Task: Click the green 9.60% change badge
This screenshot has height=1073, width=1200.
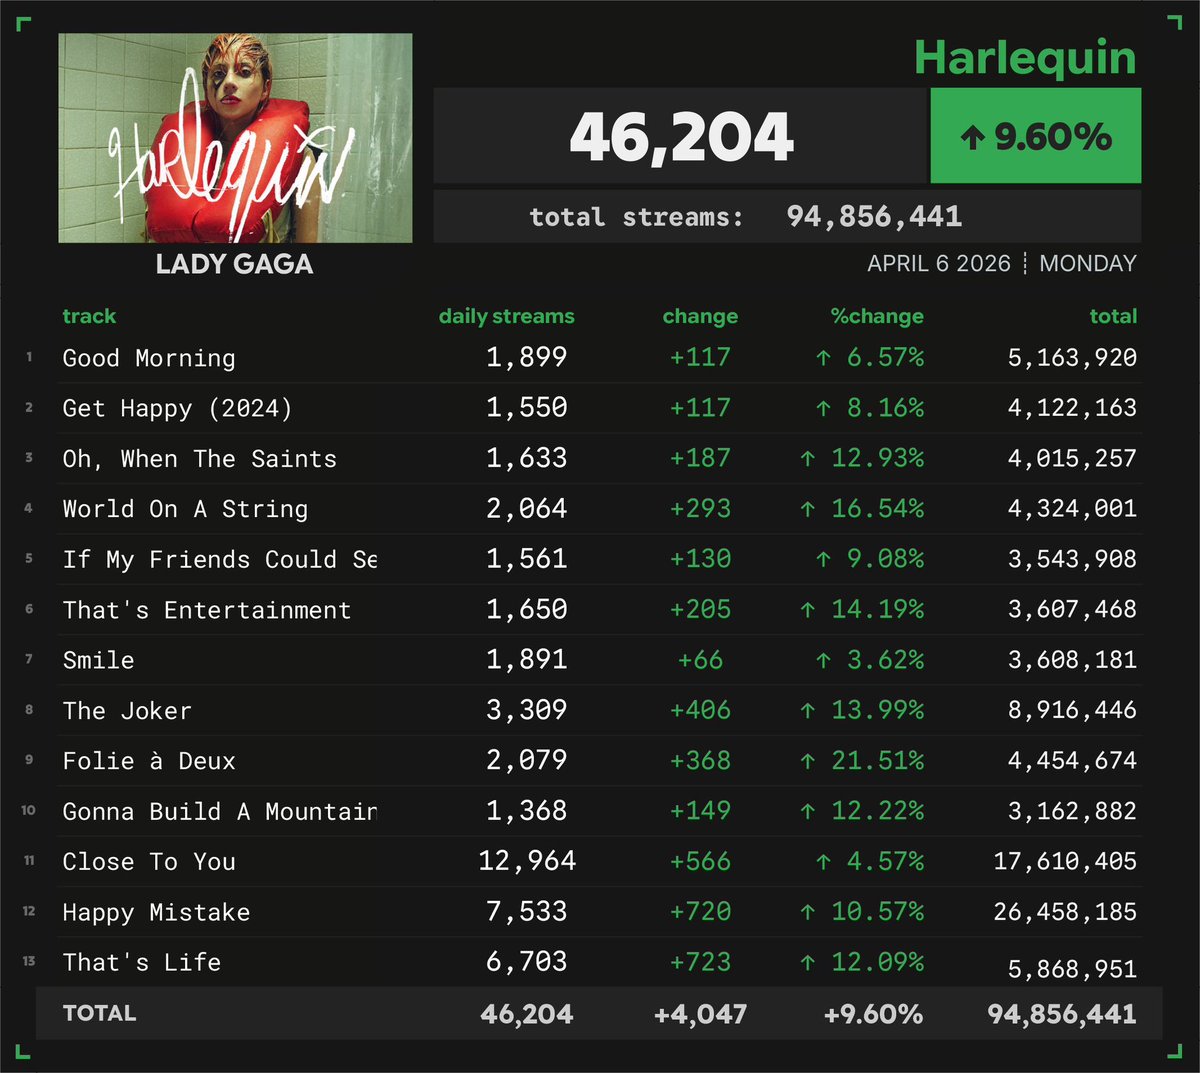Action: (x=1036, y=136)
